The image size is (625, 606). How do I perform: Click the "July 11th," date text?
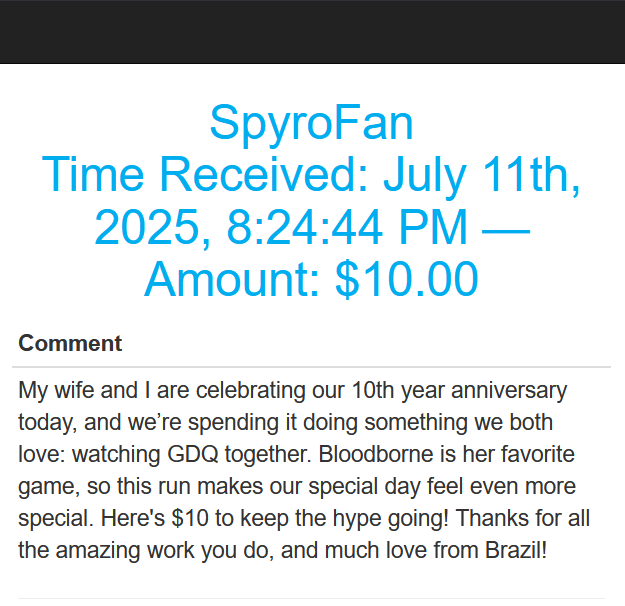click(x=482, y=175)
